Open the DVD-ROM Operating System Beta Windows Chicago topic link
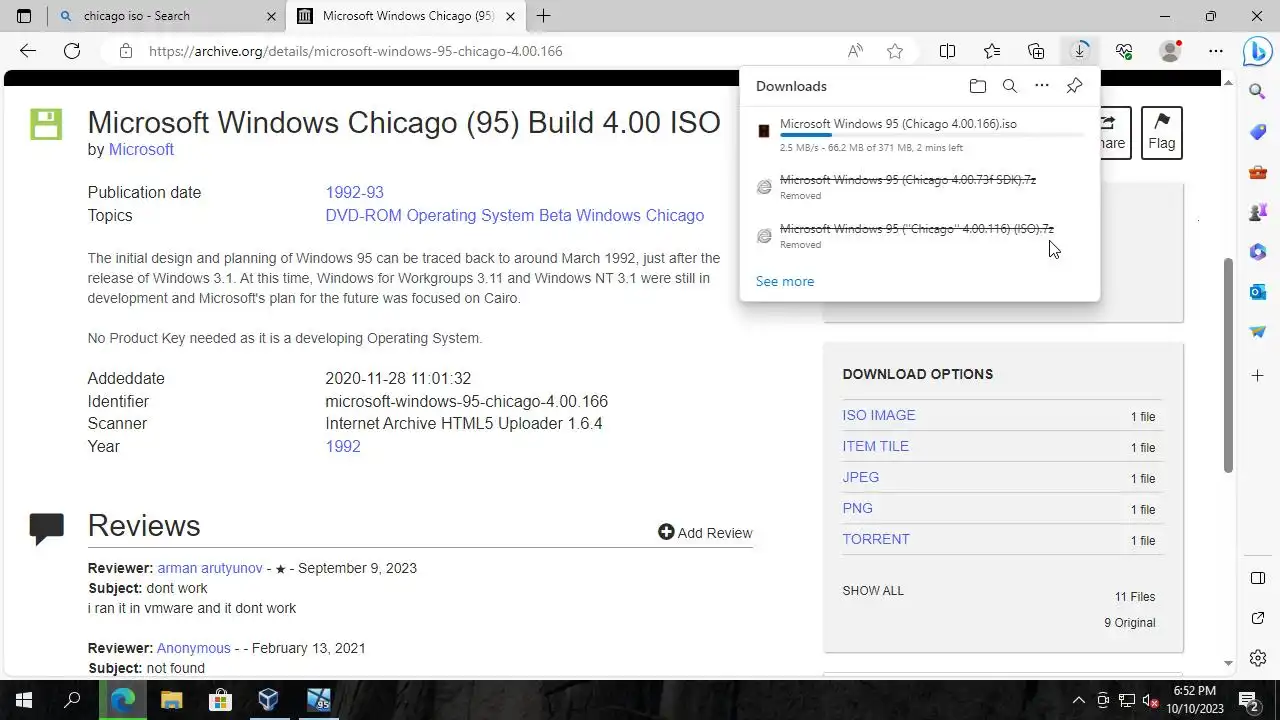The image size is (1280, 720). pyautogui.click(x=514, y=215)
